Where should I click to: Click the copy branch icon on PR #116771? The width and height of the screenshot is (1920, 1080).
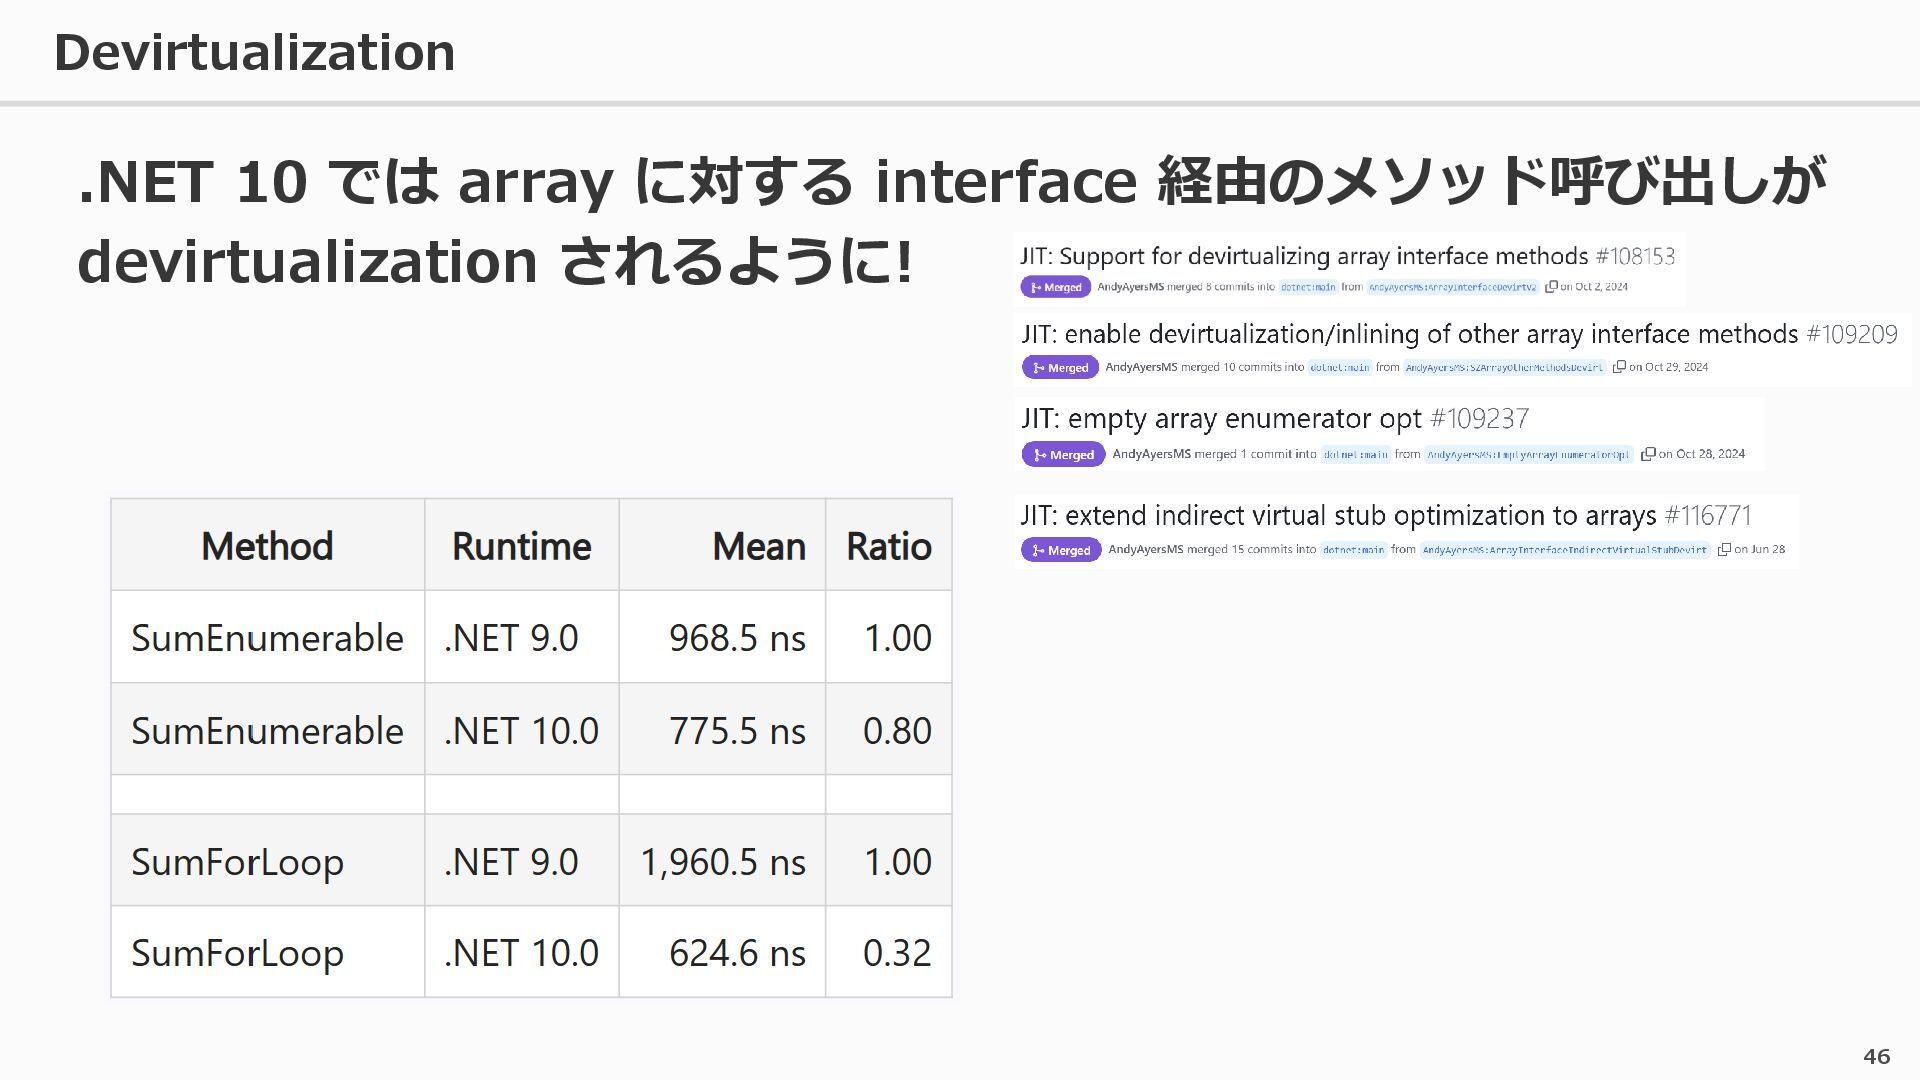1724,550
